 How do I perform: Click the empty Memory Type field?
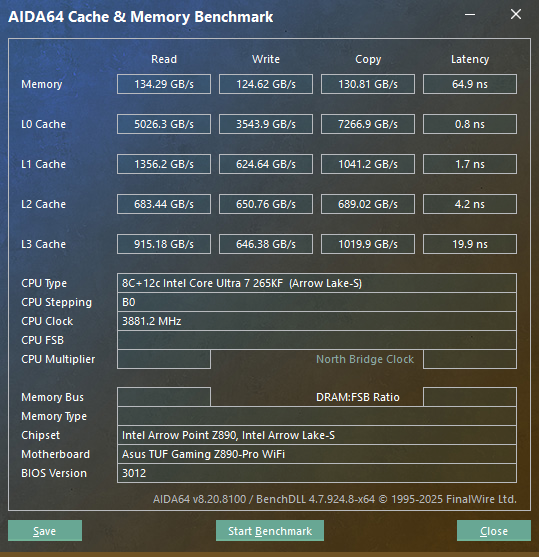tap(317, 416)
